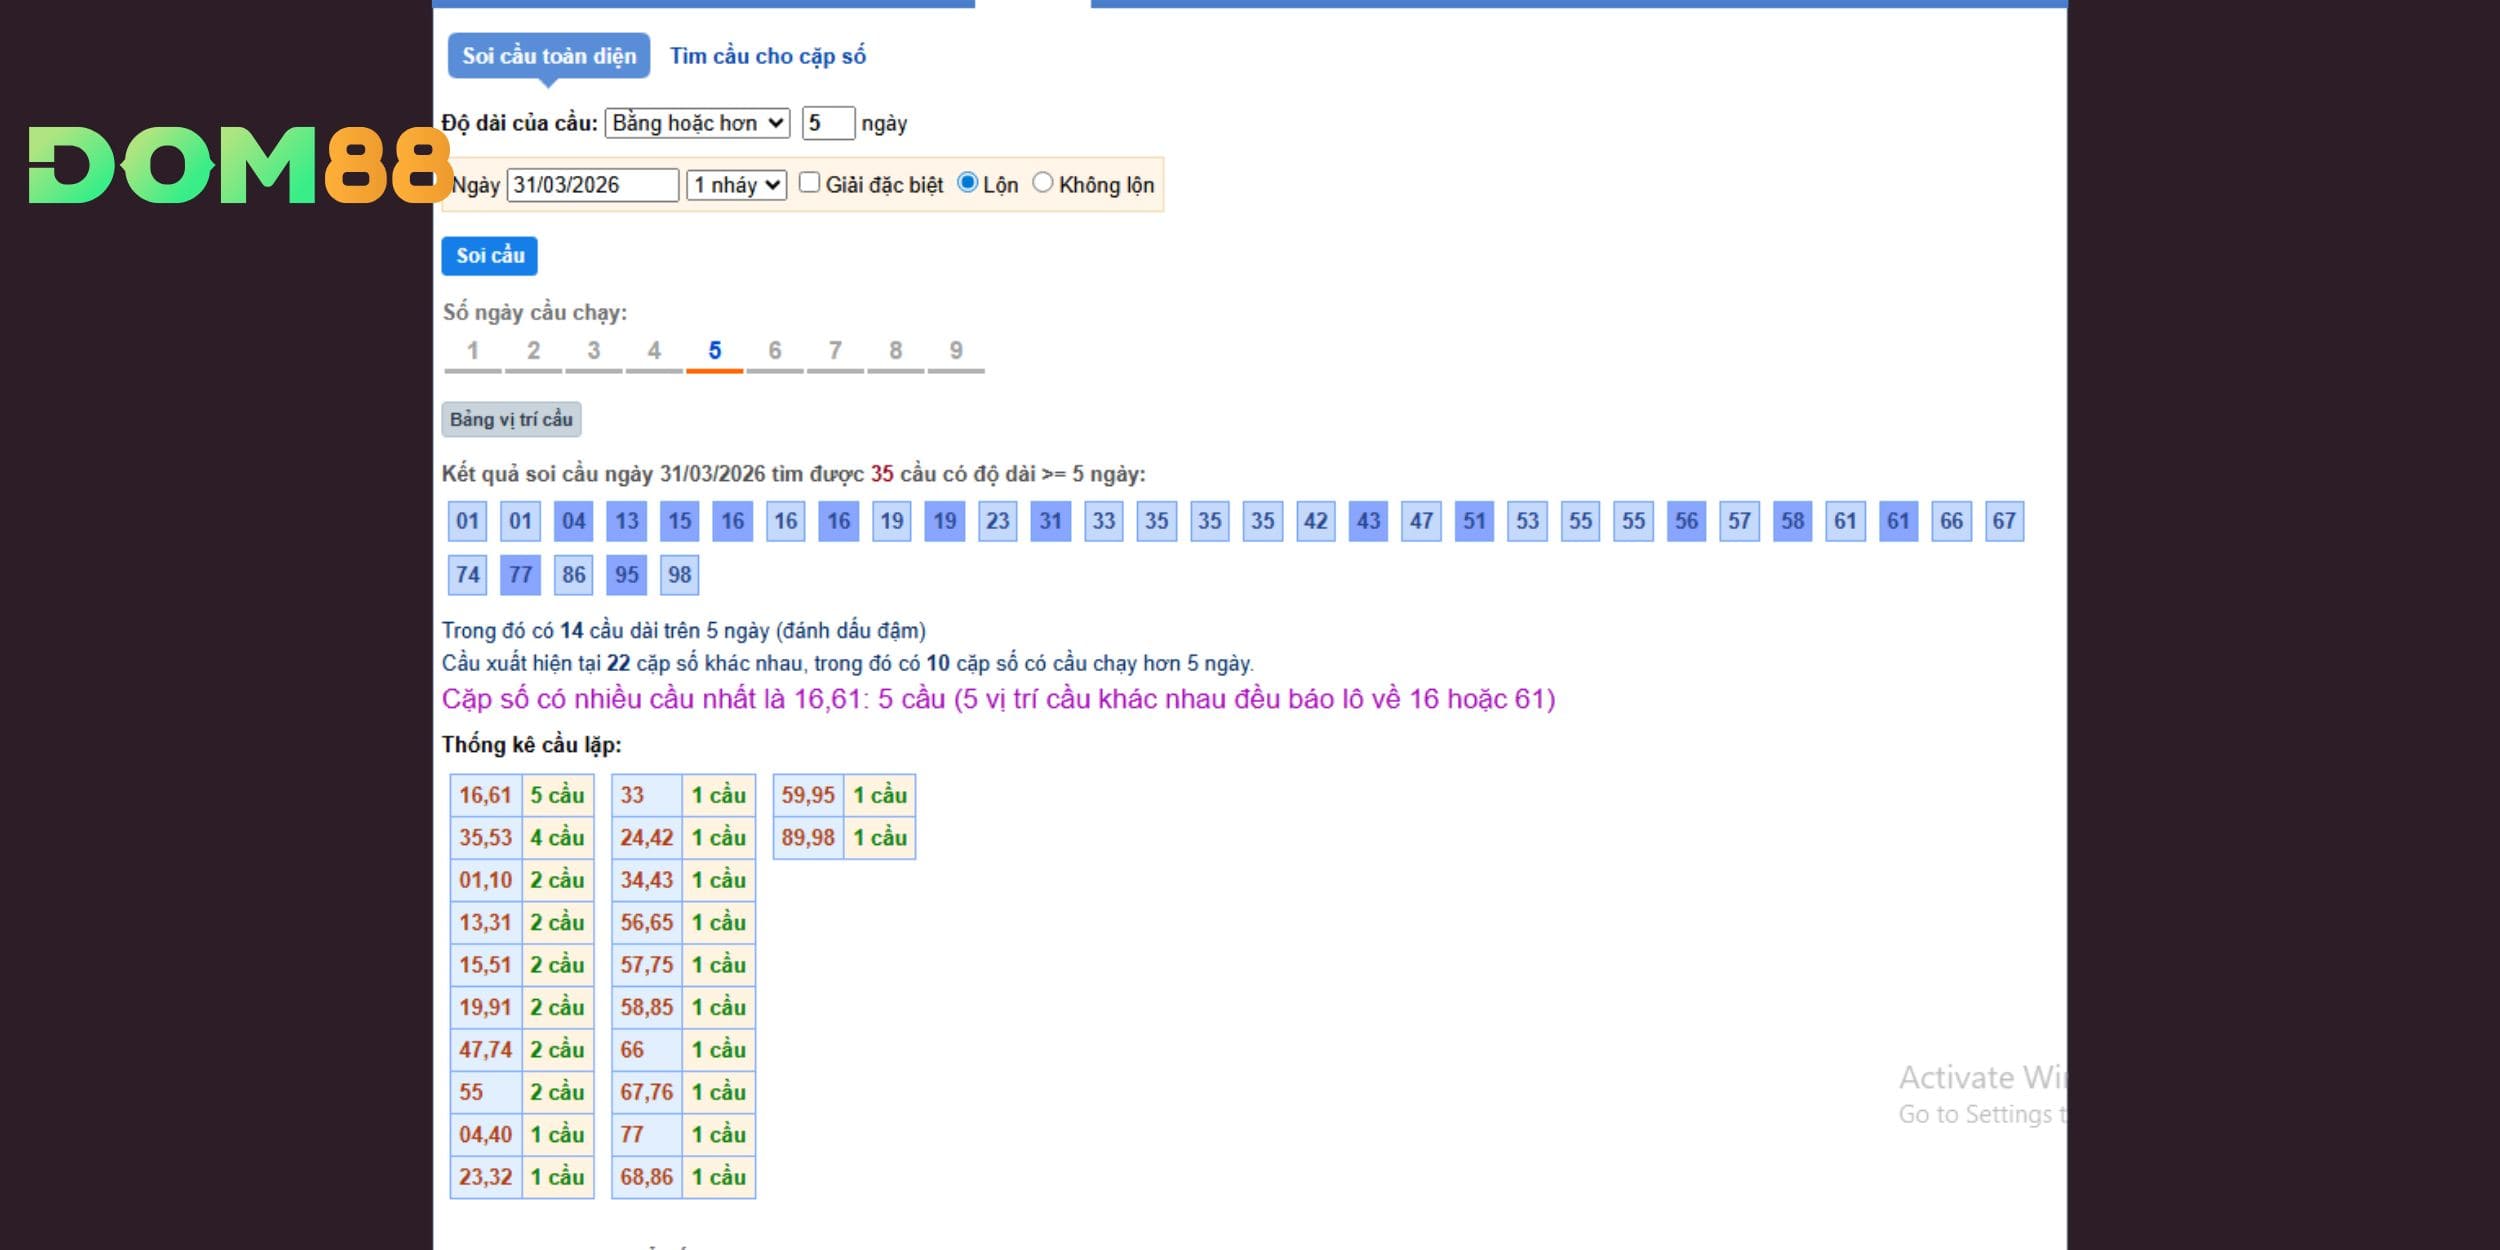Image resolution: width=2500 pixels, height=1250 pixels.
Task: Select number box 04 in results
Action: [x=573, y=521]
